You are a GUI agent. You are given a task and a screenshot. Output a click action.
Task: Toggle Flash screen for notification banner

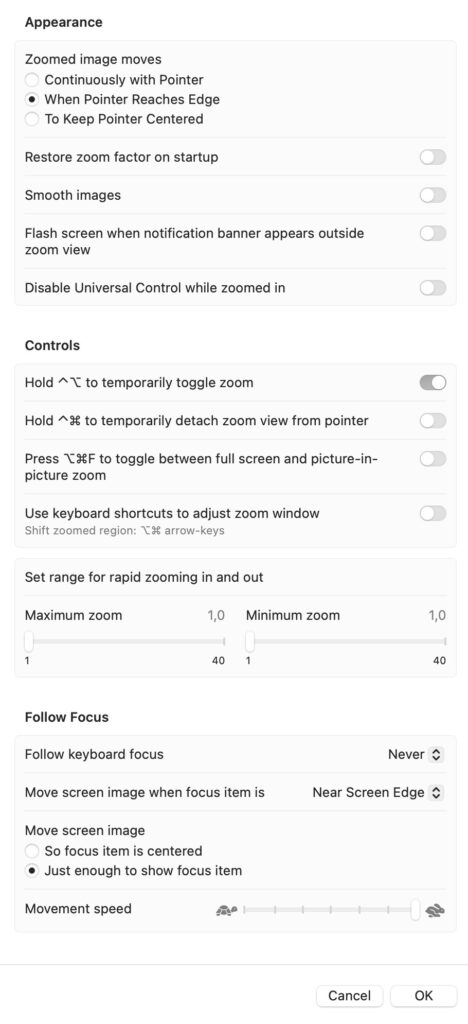(433, 233)
